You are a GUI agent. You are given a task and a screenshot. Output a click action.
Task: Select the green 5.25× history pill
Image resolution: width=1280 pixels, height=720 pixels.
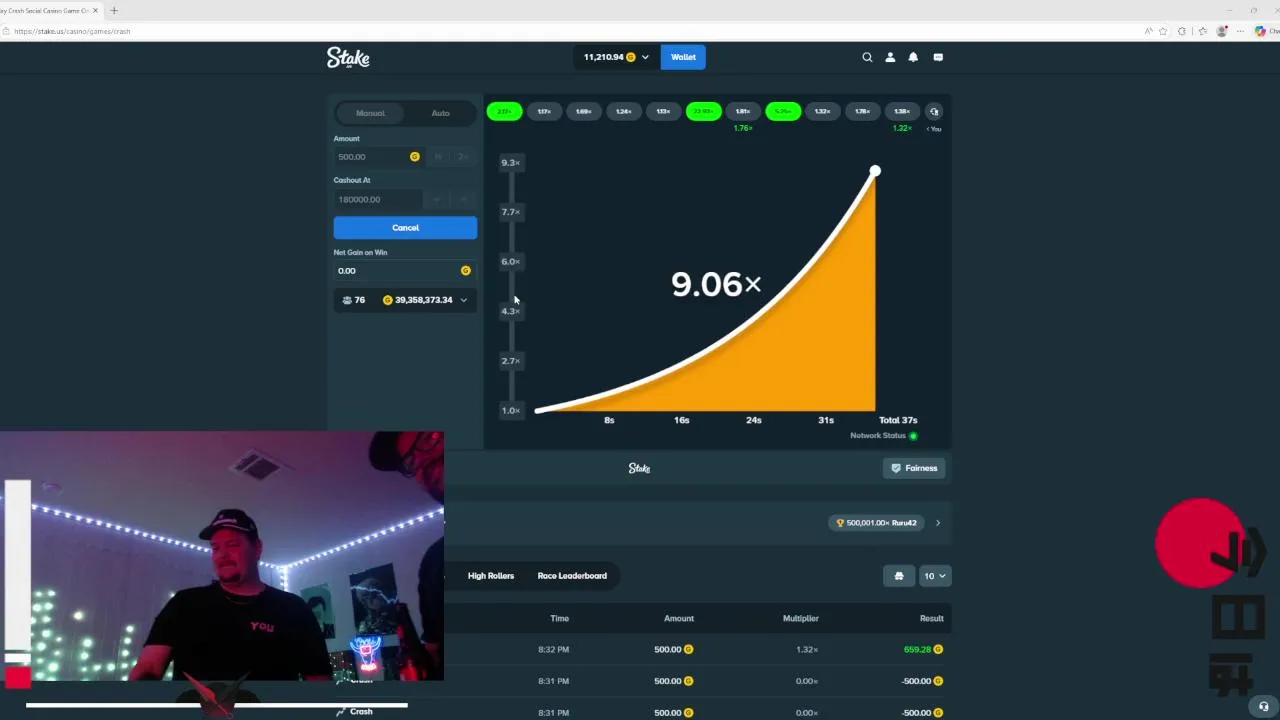(x=783, y=112)
